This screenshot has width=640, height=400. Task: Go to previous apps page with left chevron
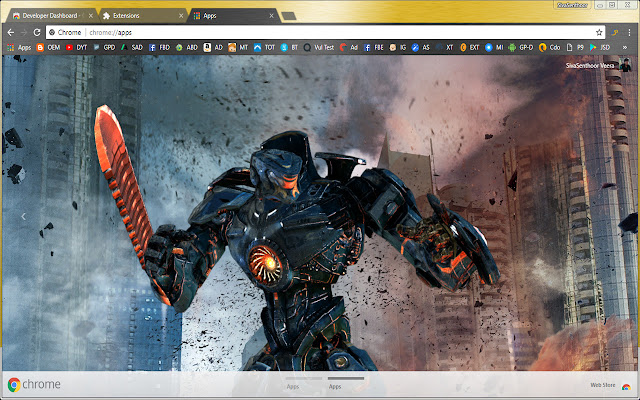(x=23, y=216)
